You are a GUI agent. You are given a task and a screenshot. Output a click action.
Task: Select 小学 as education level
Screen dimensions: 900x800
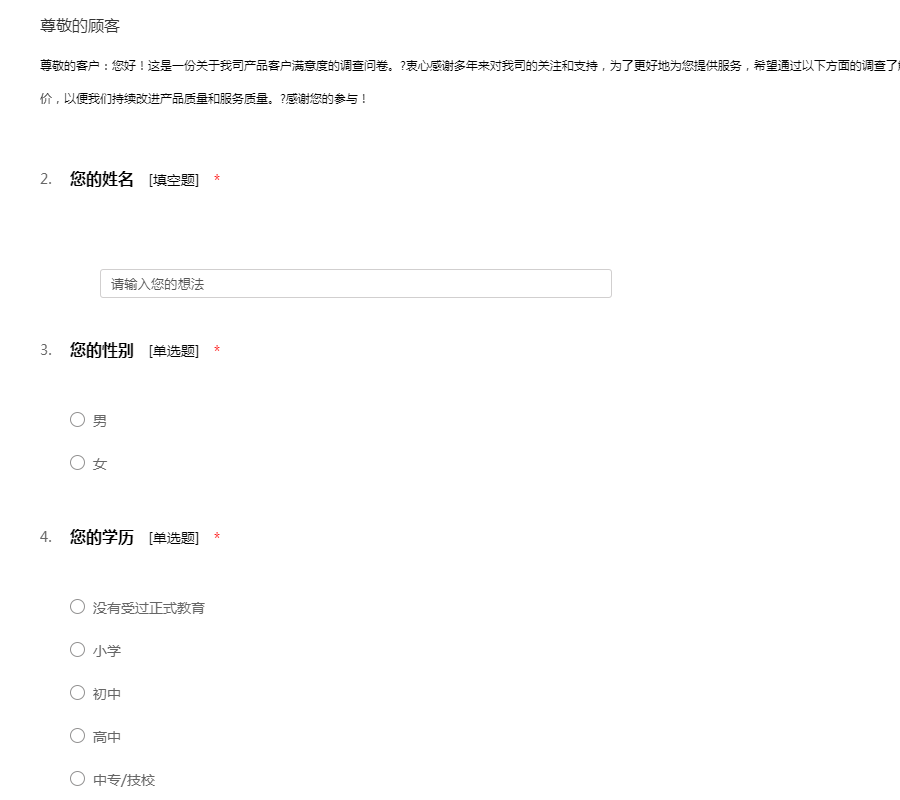point(77,650)
